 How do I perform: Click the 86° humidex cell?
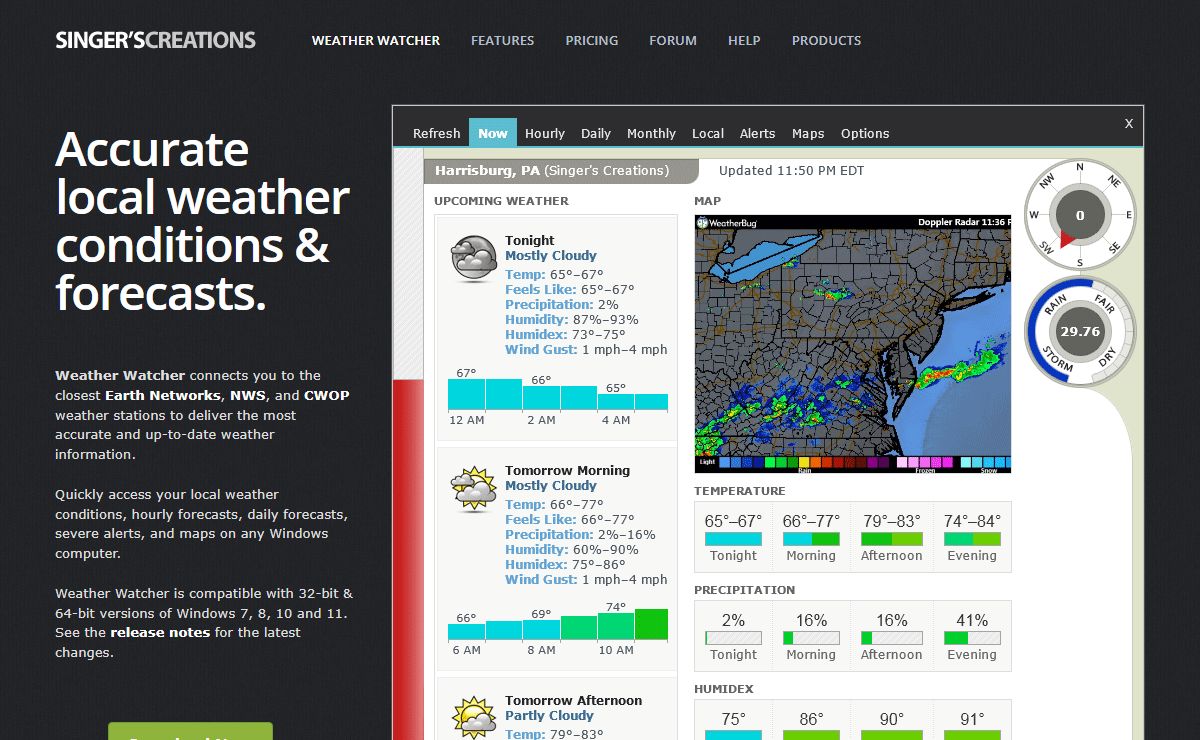coord(811,720)
